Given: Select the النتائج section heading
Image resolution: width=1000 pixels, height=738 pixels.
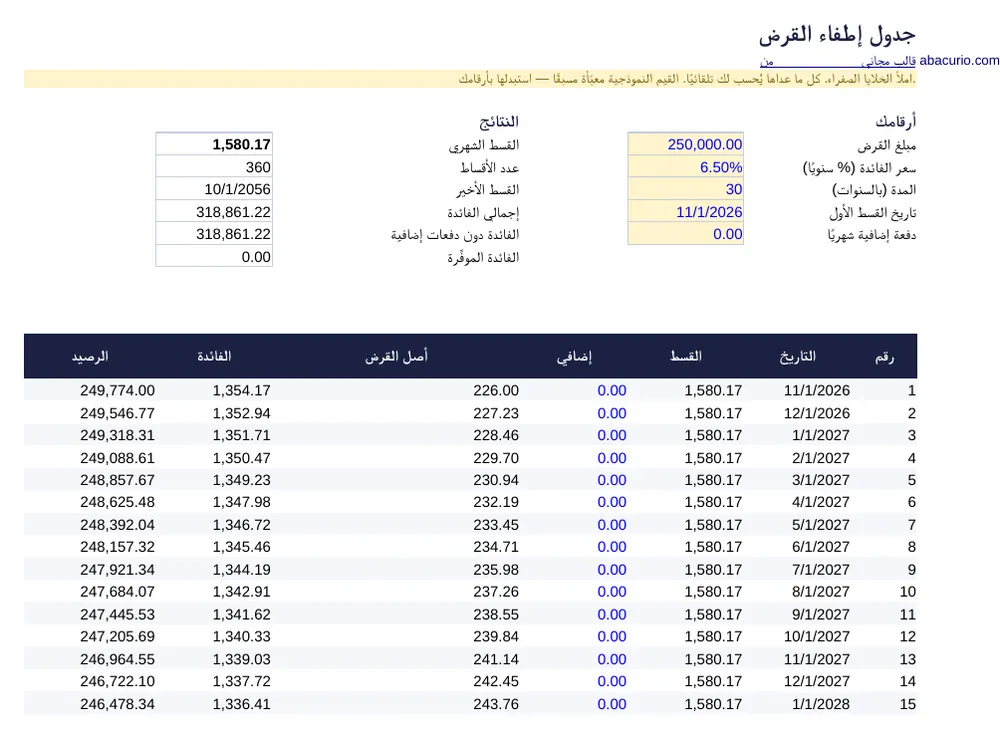Looking at the screenshot, I should (x=499, y=121).
